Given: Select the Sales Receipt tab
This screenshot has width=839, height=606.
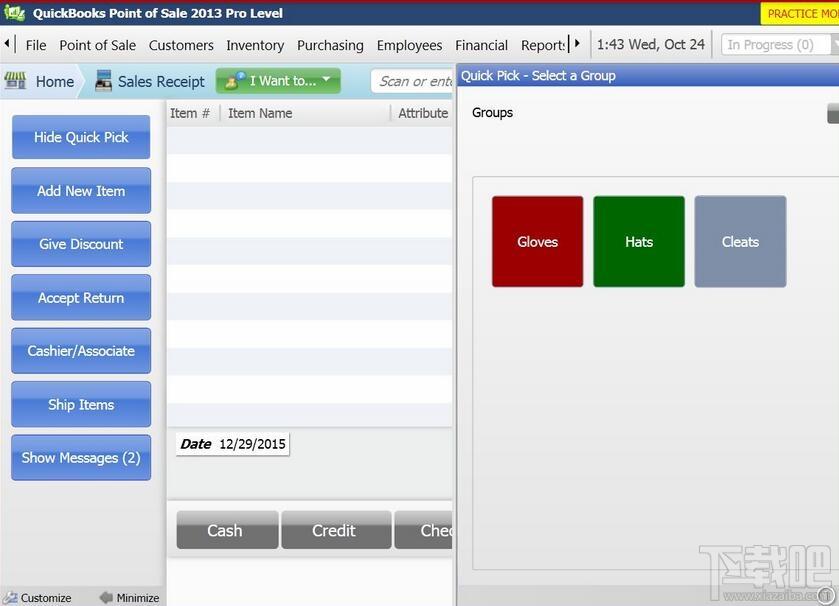Looking at the screenshot, I should click(161, 81).
